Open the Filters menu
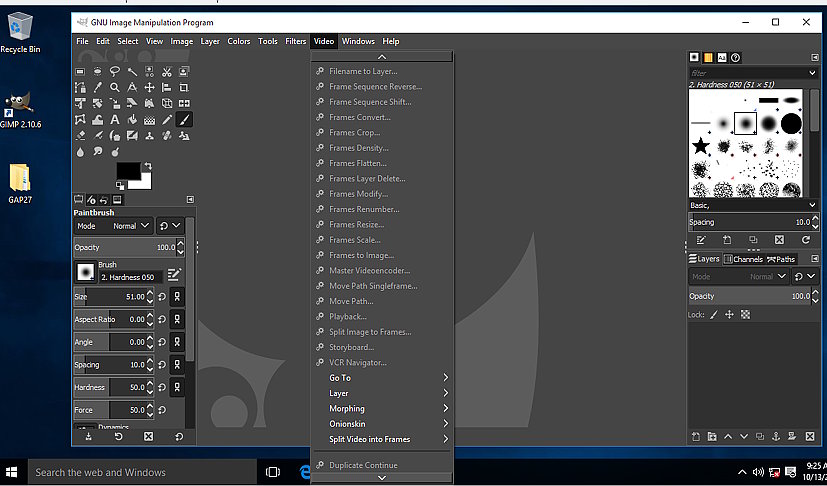Screen dimensions: 827x486 pyautogui.click(x=295, y=41)
